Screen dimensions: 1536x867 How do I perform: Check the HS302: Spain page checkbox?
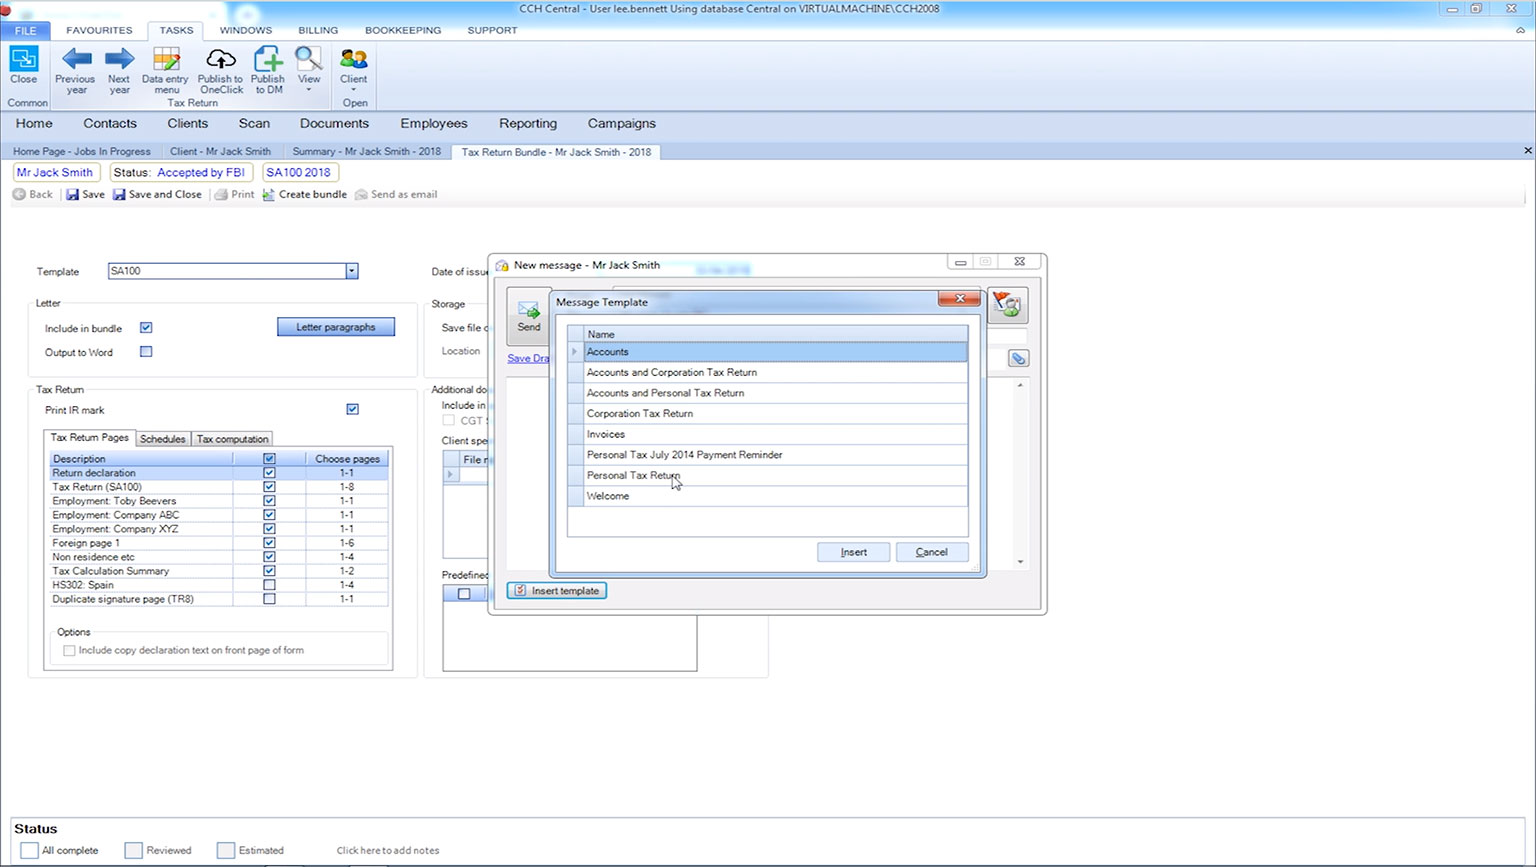point(269,585)
